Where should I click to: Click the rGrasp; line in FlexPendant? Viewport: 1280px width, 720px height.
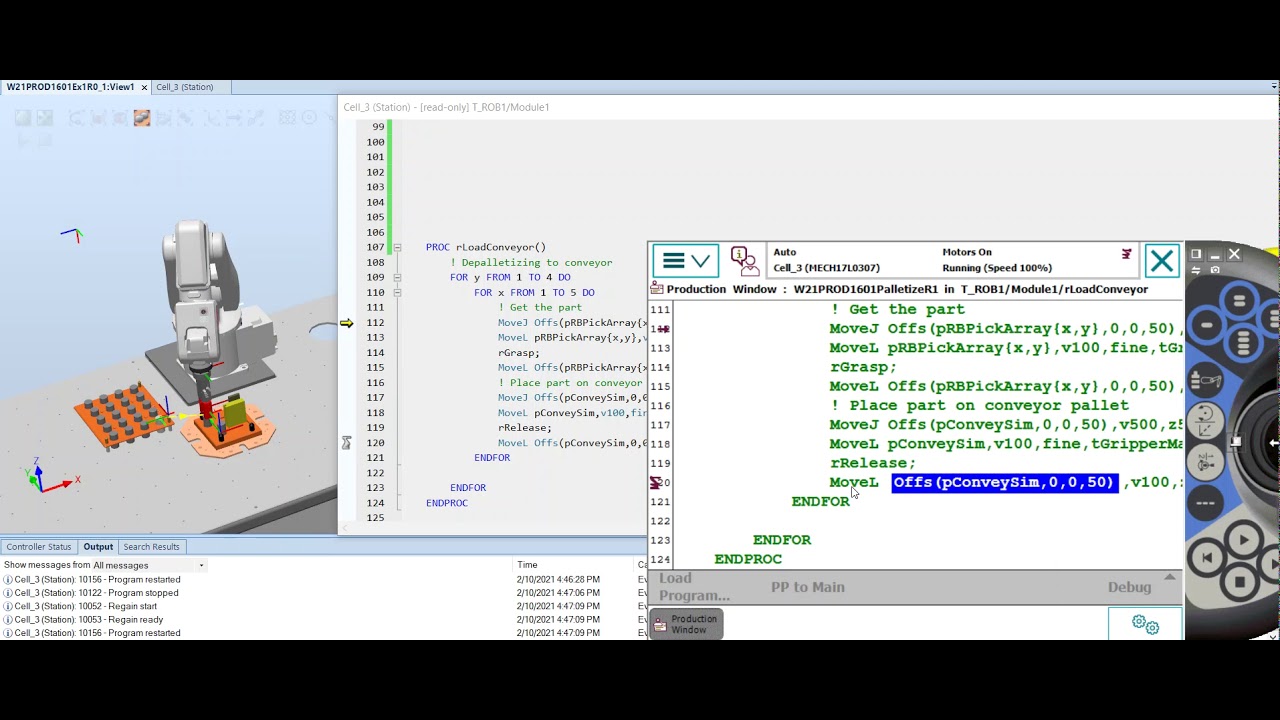click(x=863, y=367)
